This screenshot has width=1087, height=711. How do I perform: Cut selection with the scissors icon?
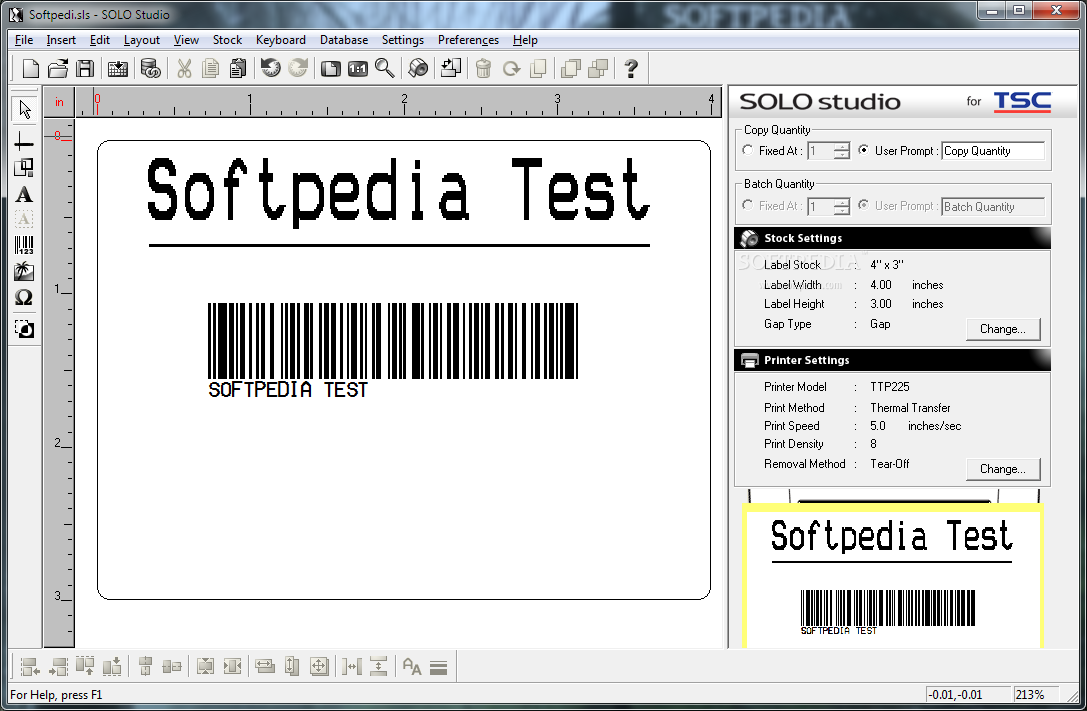(184, 68)
